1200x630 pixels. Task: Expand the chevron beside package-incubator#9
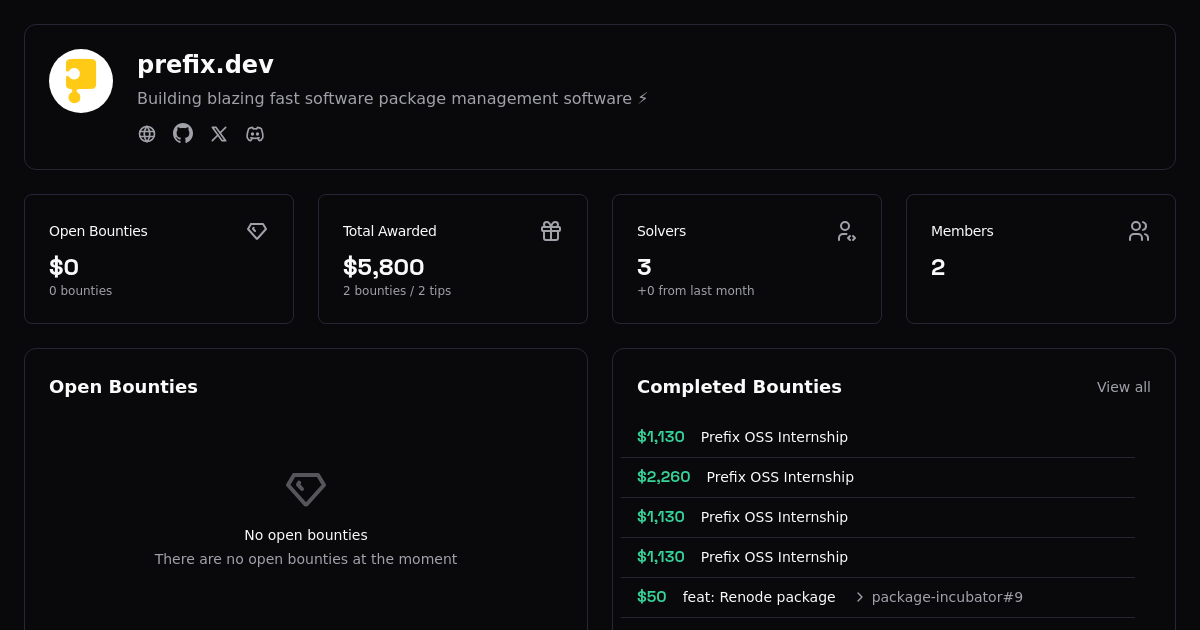[x=859, y=597]
